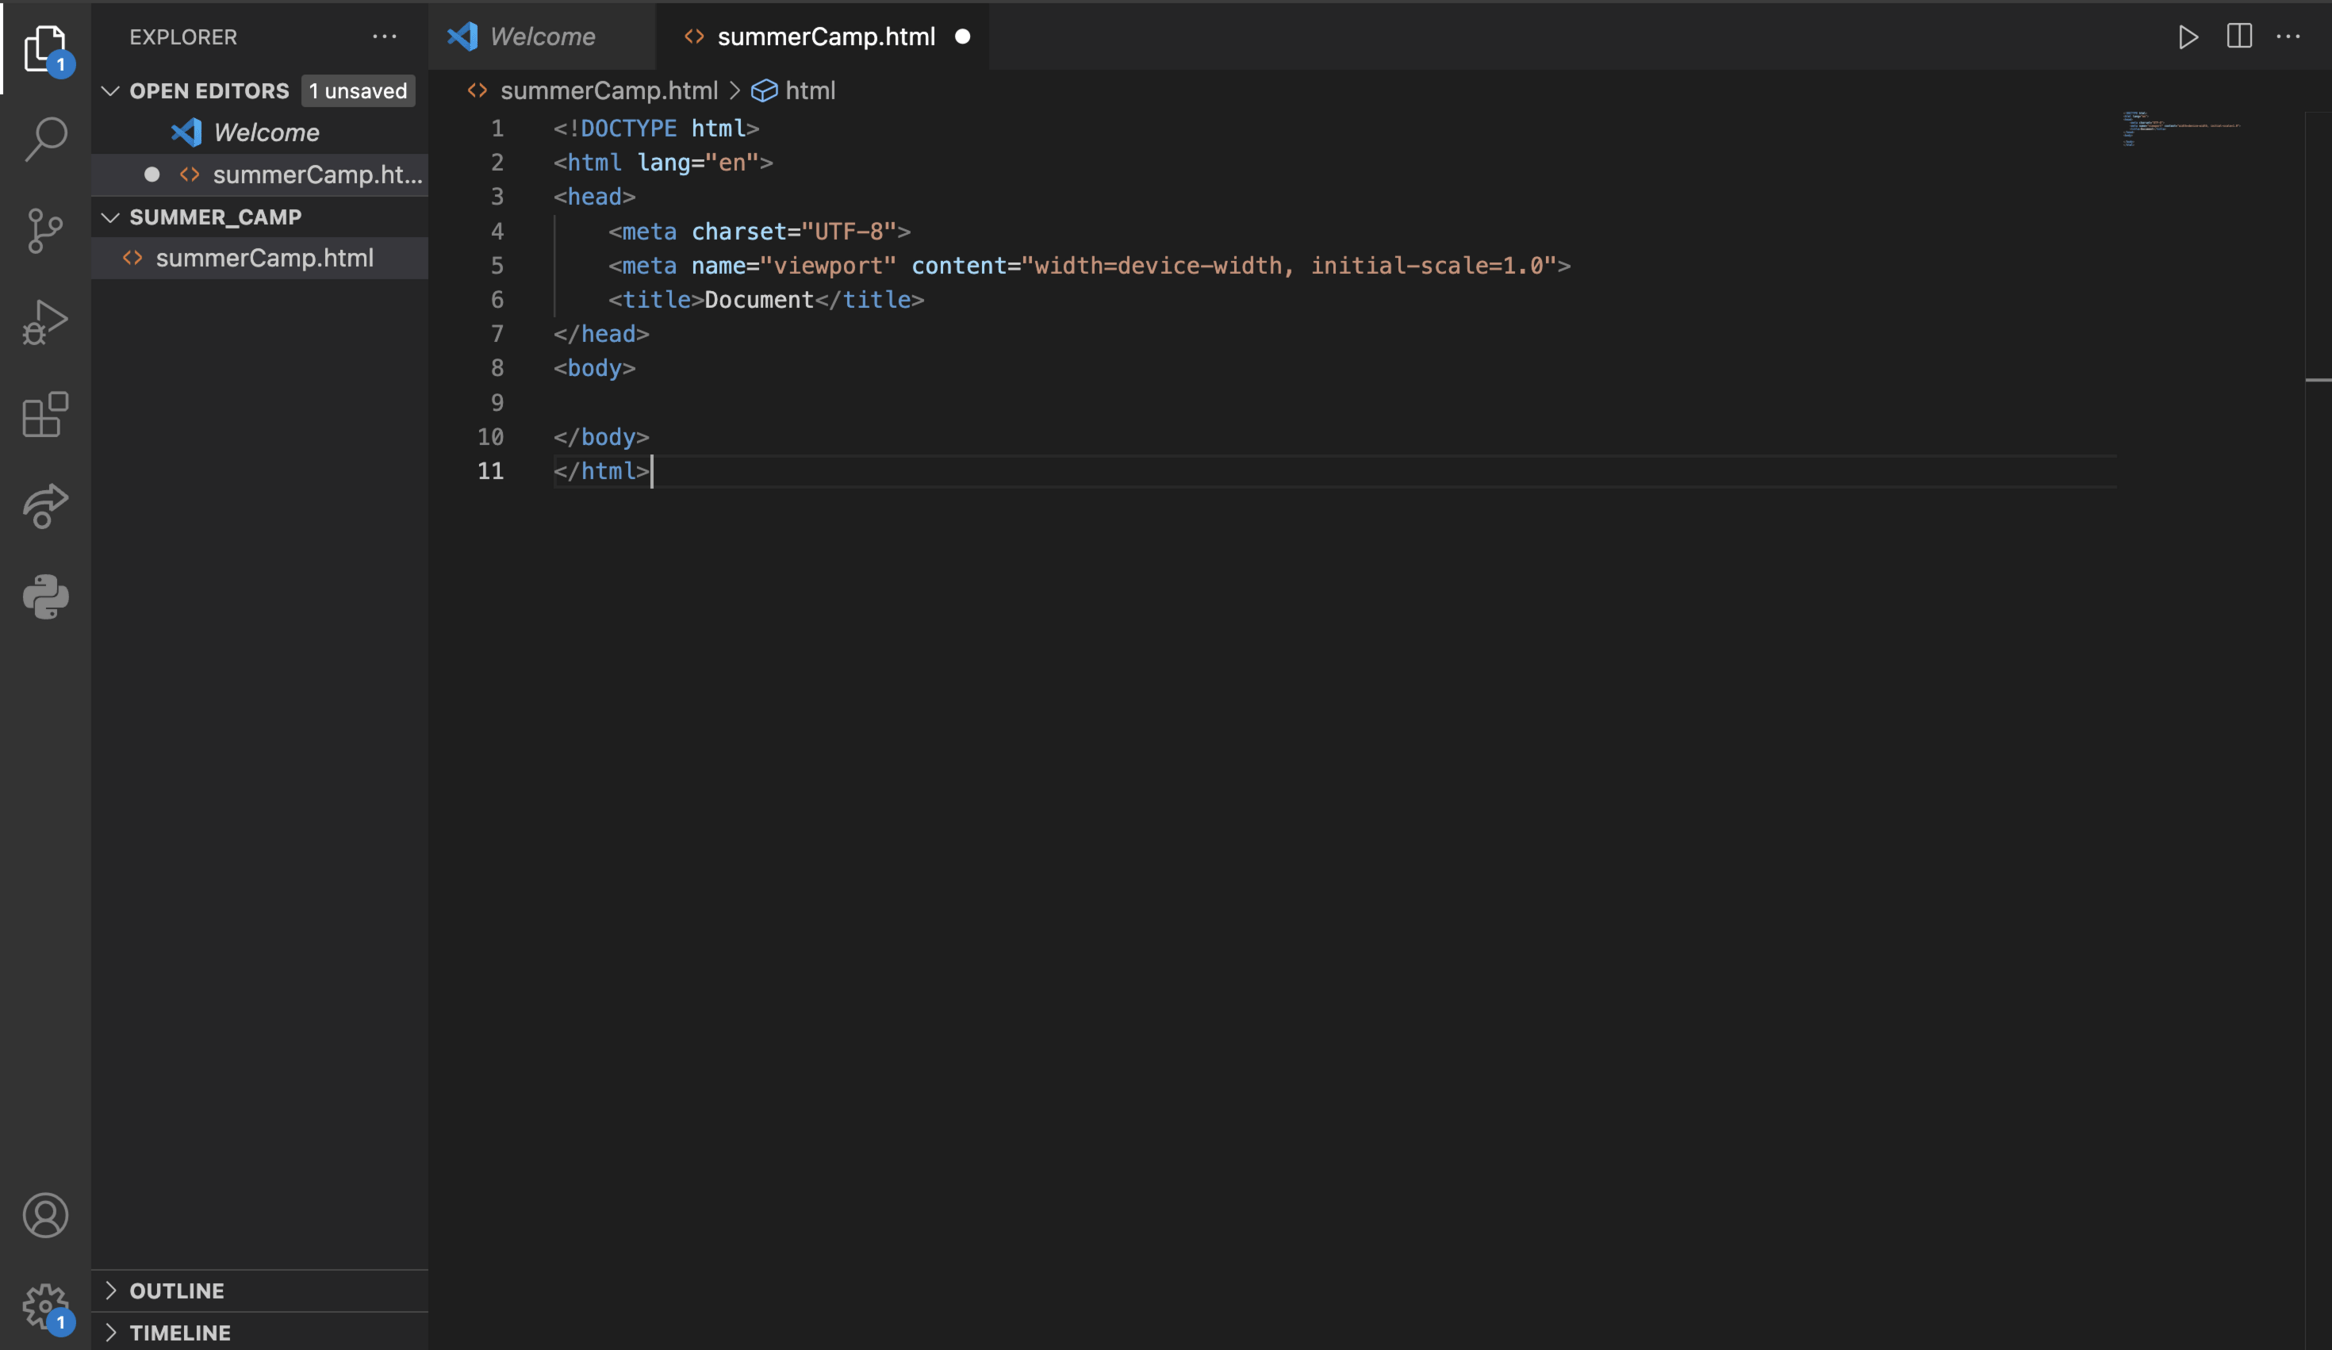
Task: Switch to the Welcome tab
Action: click(541, 37)
